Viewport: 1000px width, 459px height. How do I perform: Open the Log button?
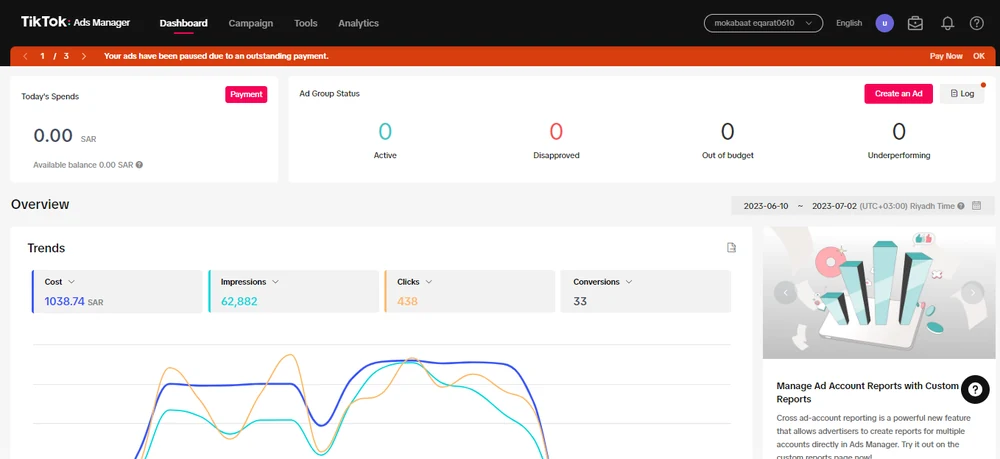962,94
